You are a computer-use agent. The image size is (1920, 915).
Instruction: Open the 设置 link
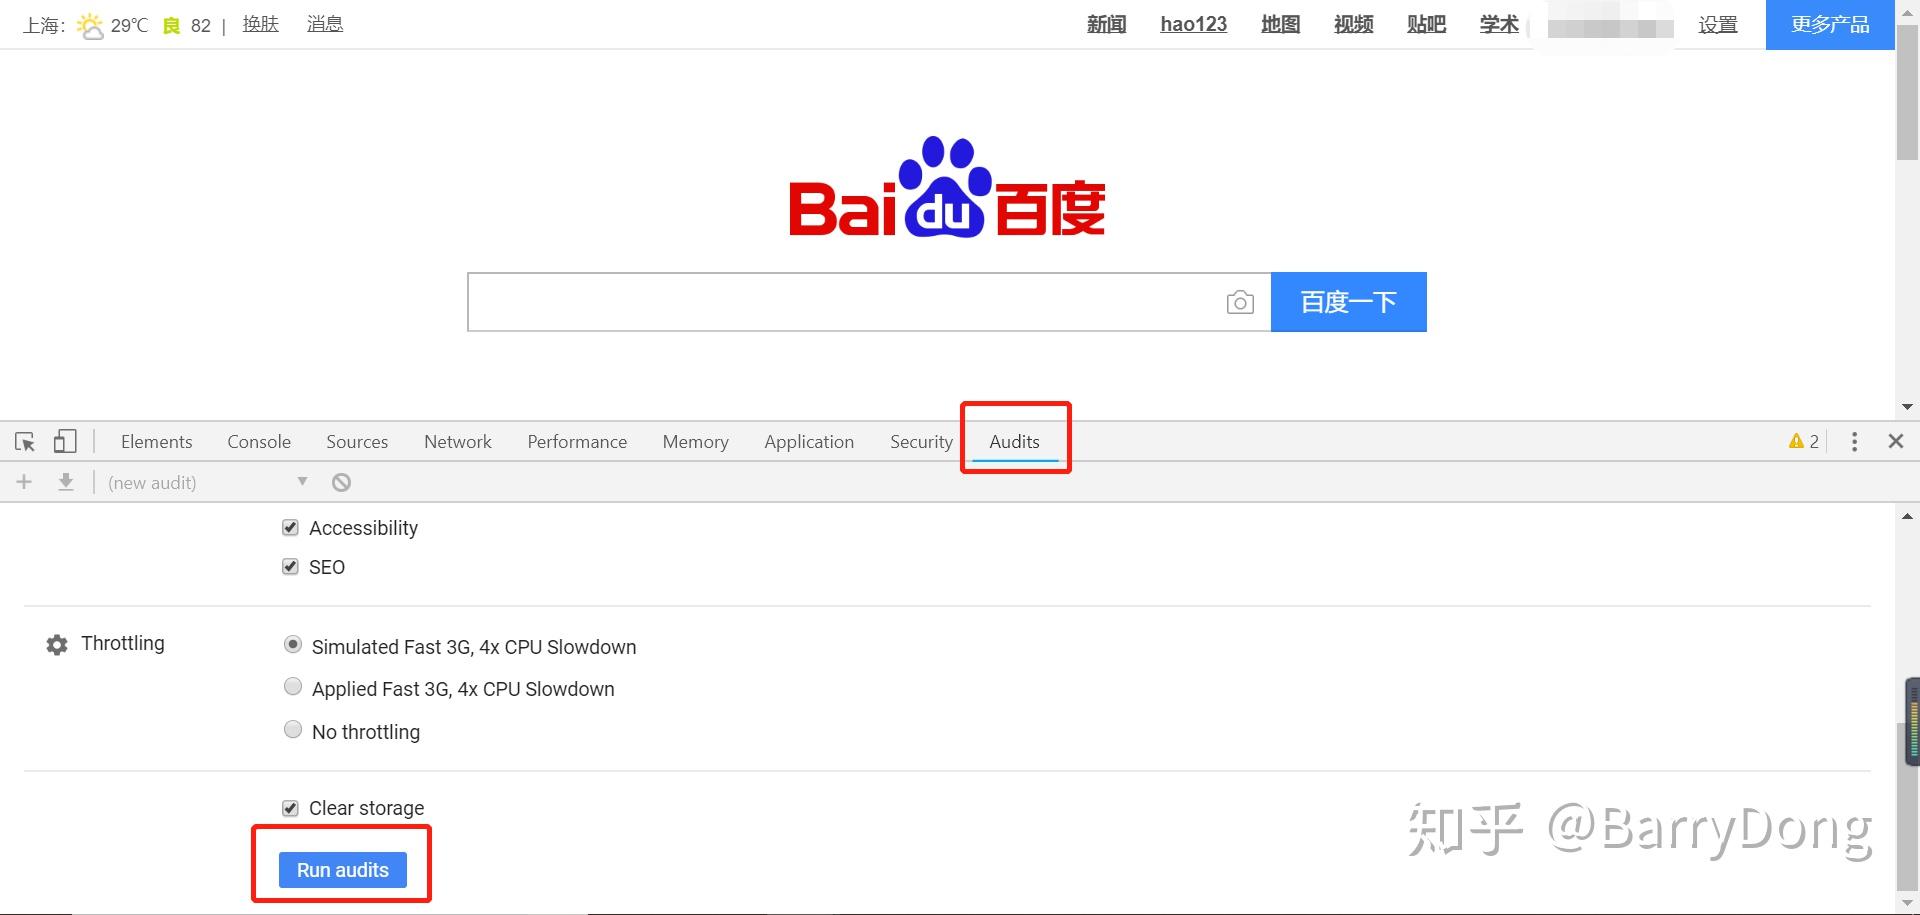1717,25
